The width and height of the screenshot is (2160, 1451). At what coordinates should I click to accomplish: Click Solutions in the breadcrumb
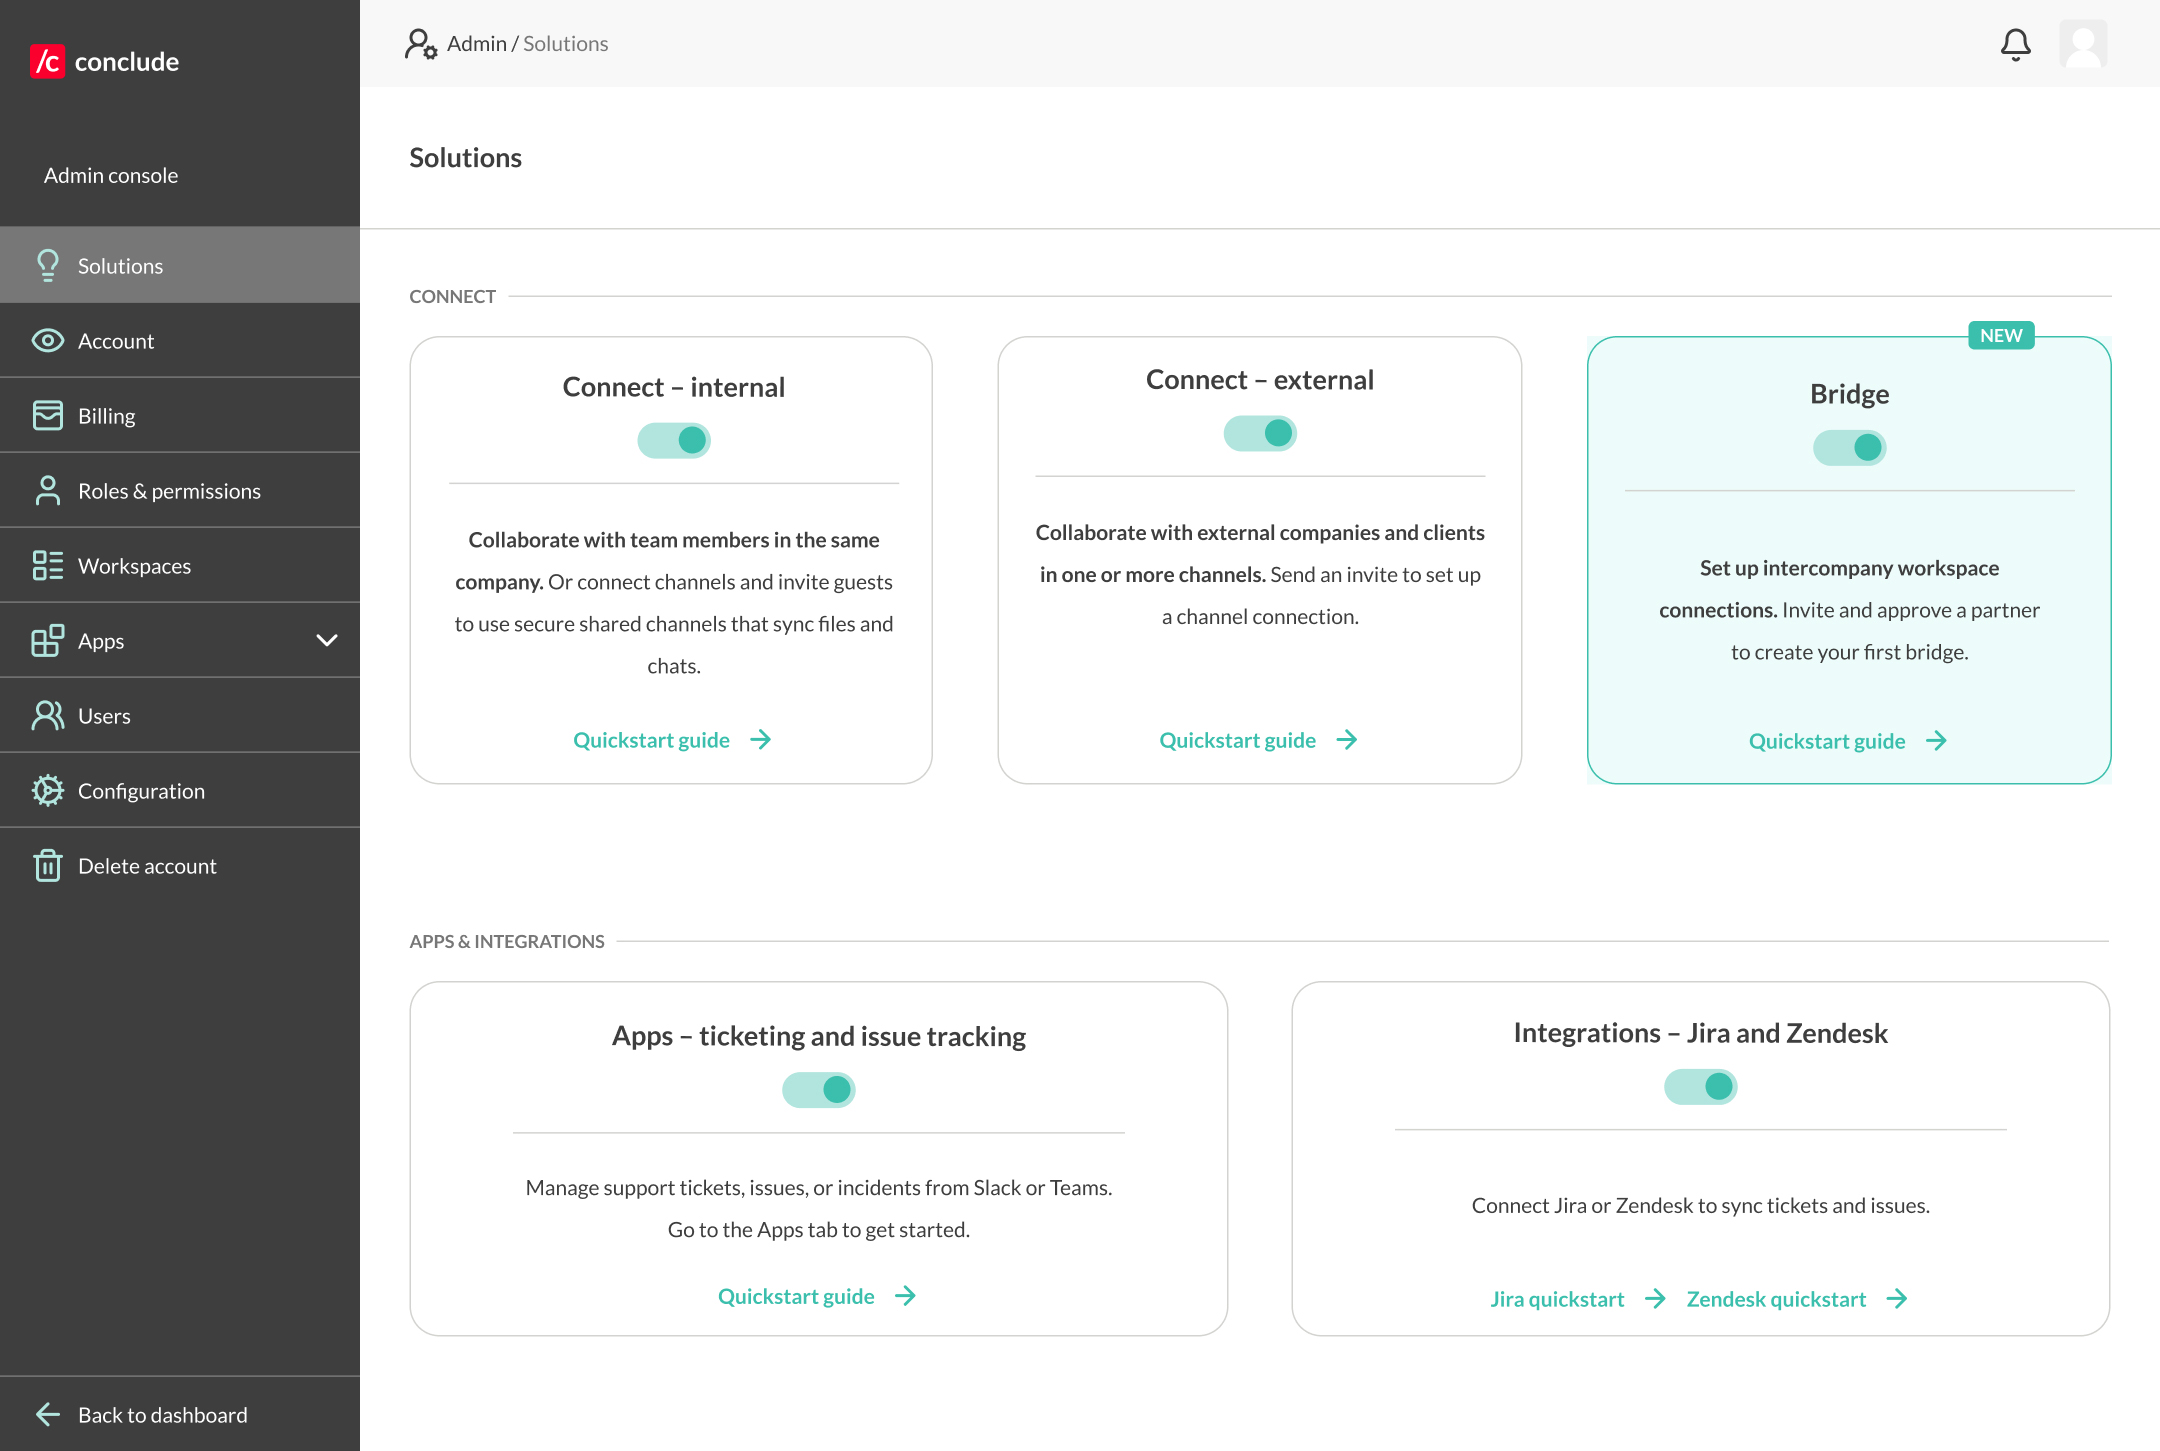[x=565, y=43]
